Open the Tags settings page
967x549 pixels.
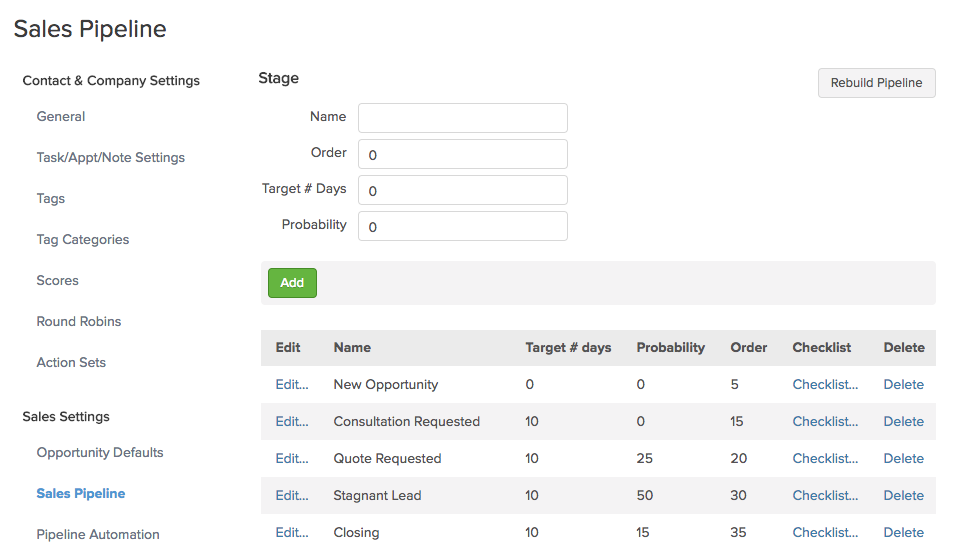click(51, 199)
